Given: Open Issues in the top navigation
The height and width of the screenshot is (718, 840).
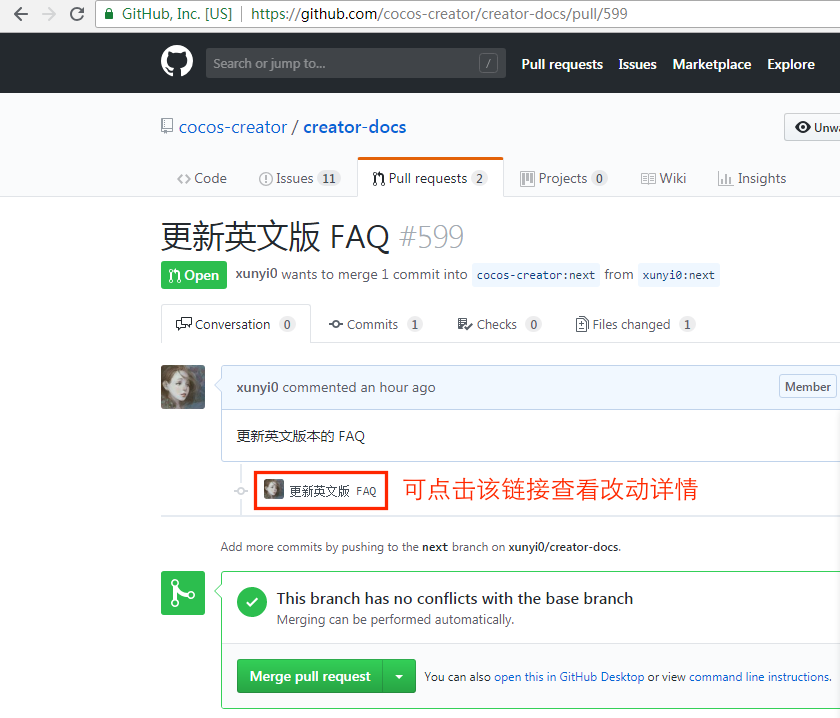Looking at the screenshot, I should coord(638,64).
